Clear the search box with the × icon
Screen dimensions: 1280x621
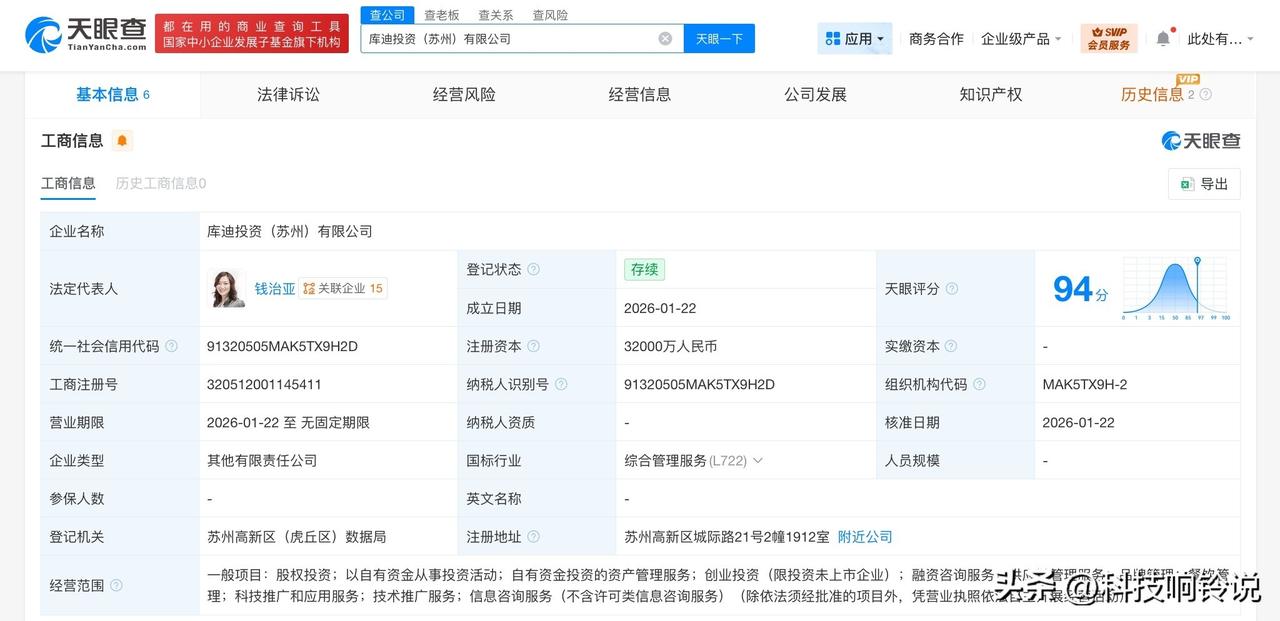tap(664, 37)
